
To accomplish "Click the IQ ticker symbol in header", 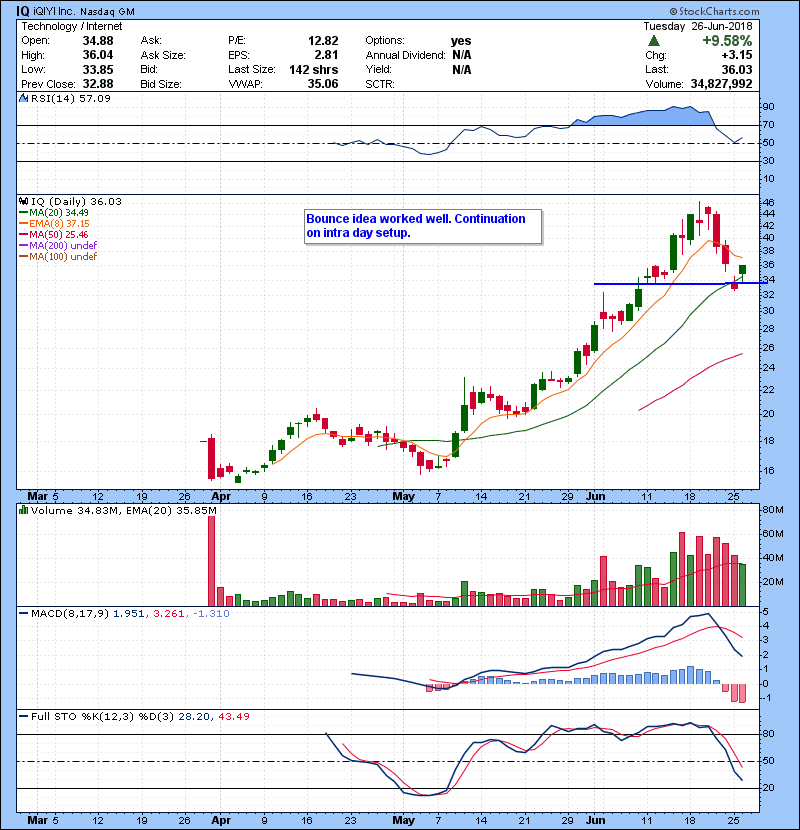I will pos(22,11).
